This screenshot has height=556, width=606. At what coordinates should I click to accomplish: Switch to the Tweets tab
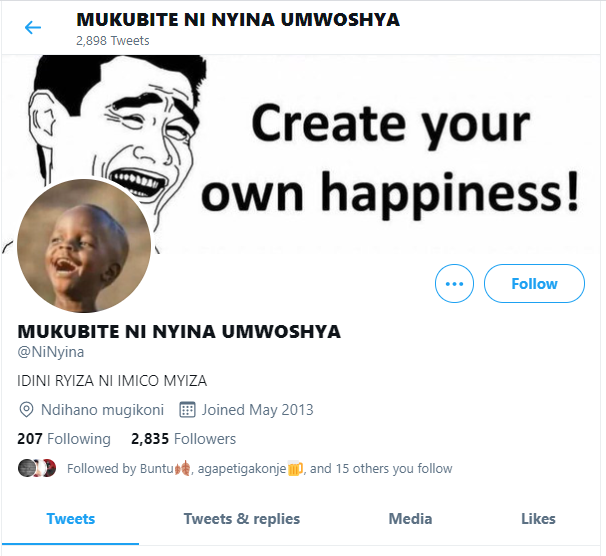[71, 518]
